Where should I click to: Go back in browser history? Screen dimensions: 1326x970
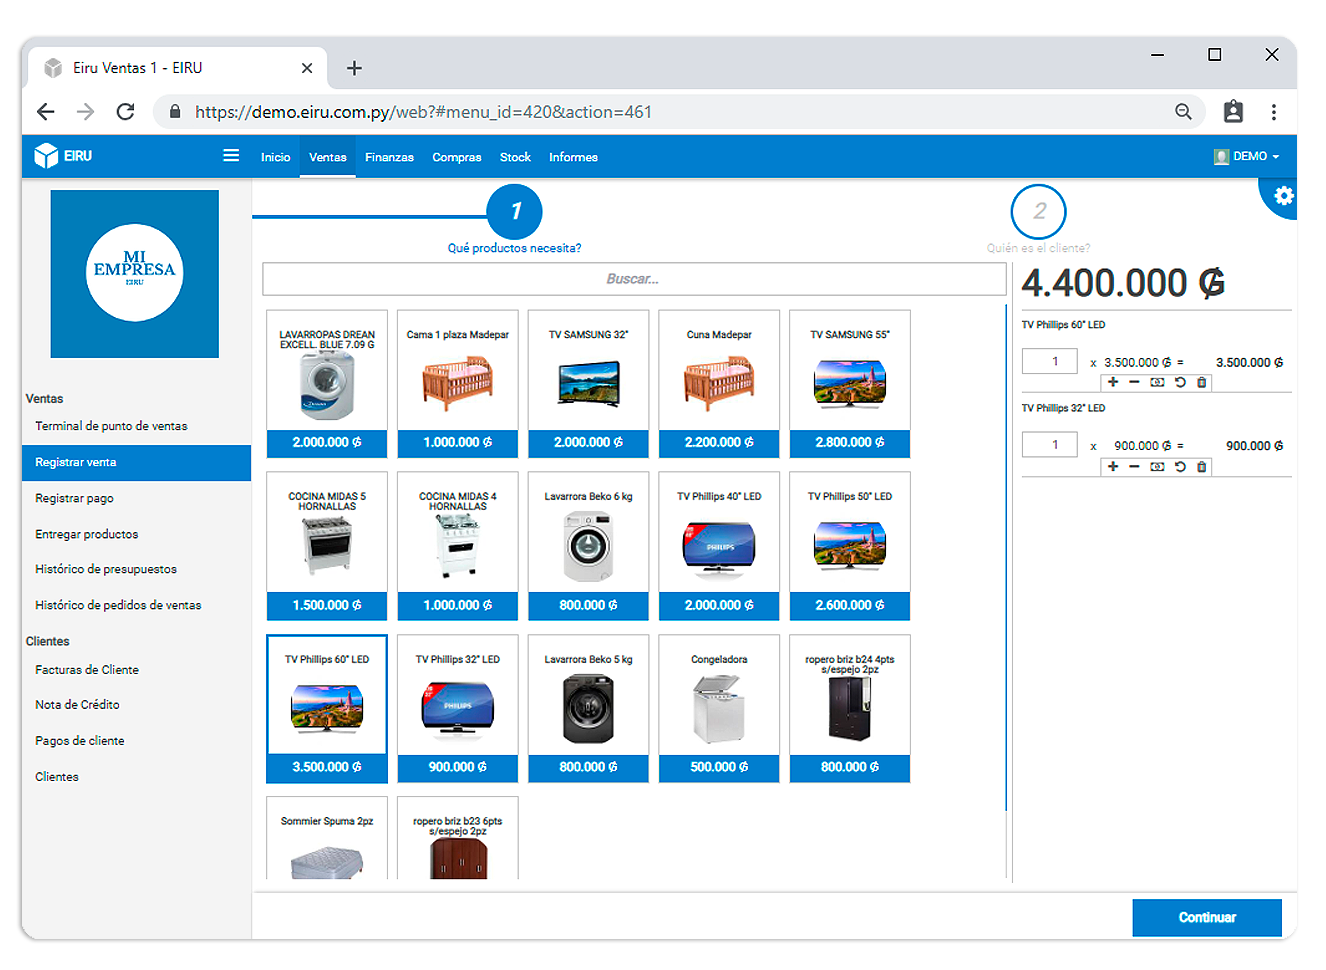pos(46,112)
